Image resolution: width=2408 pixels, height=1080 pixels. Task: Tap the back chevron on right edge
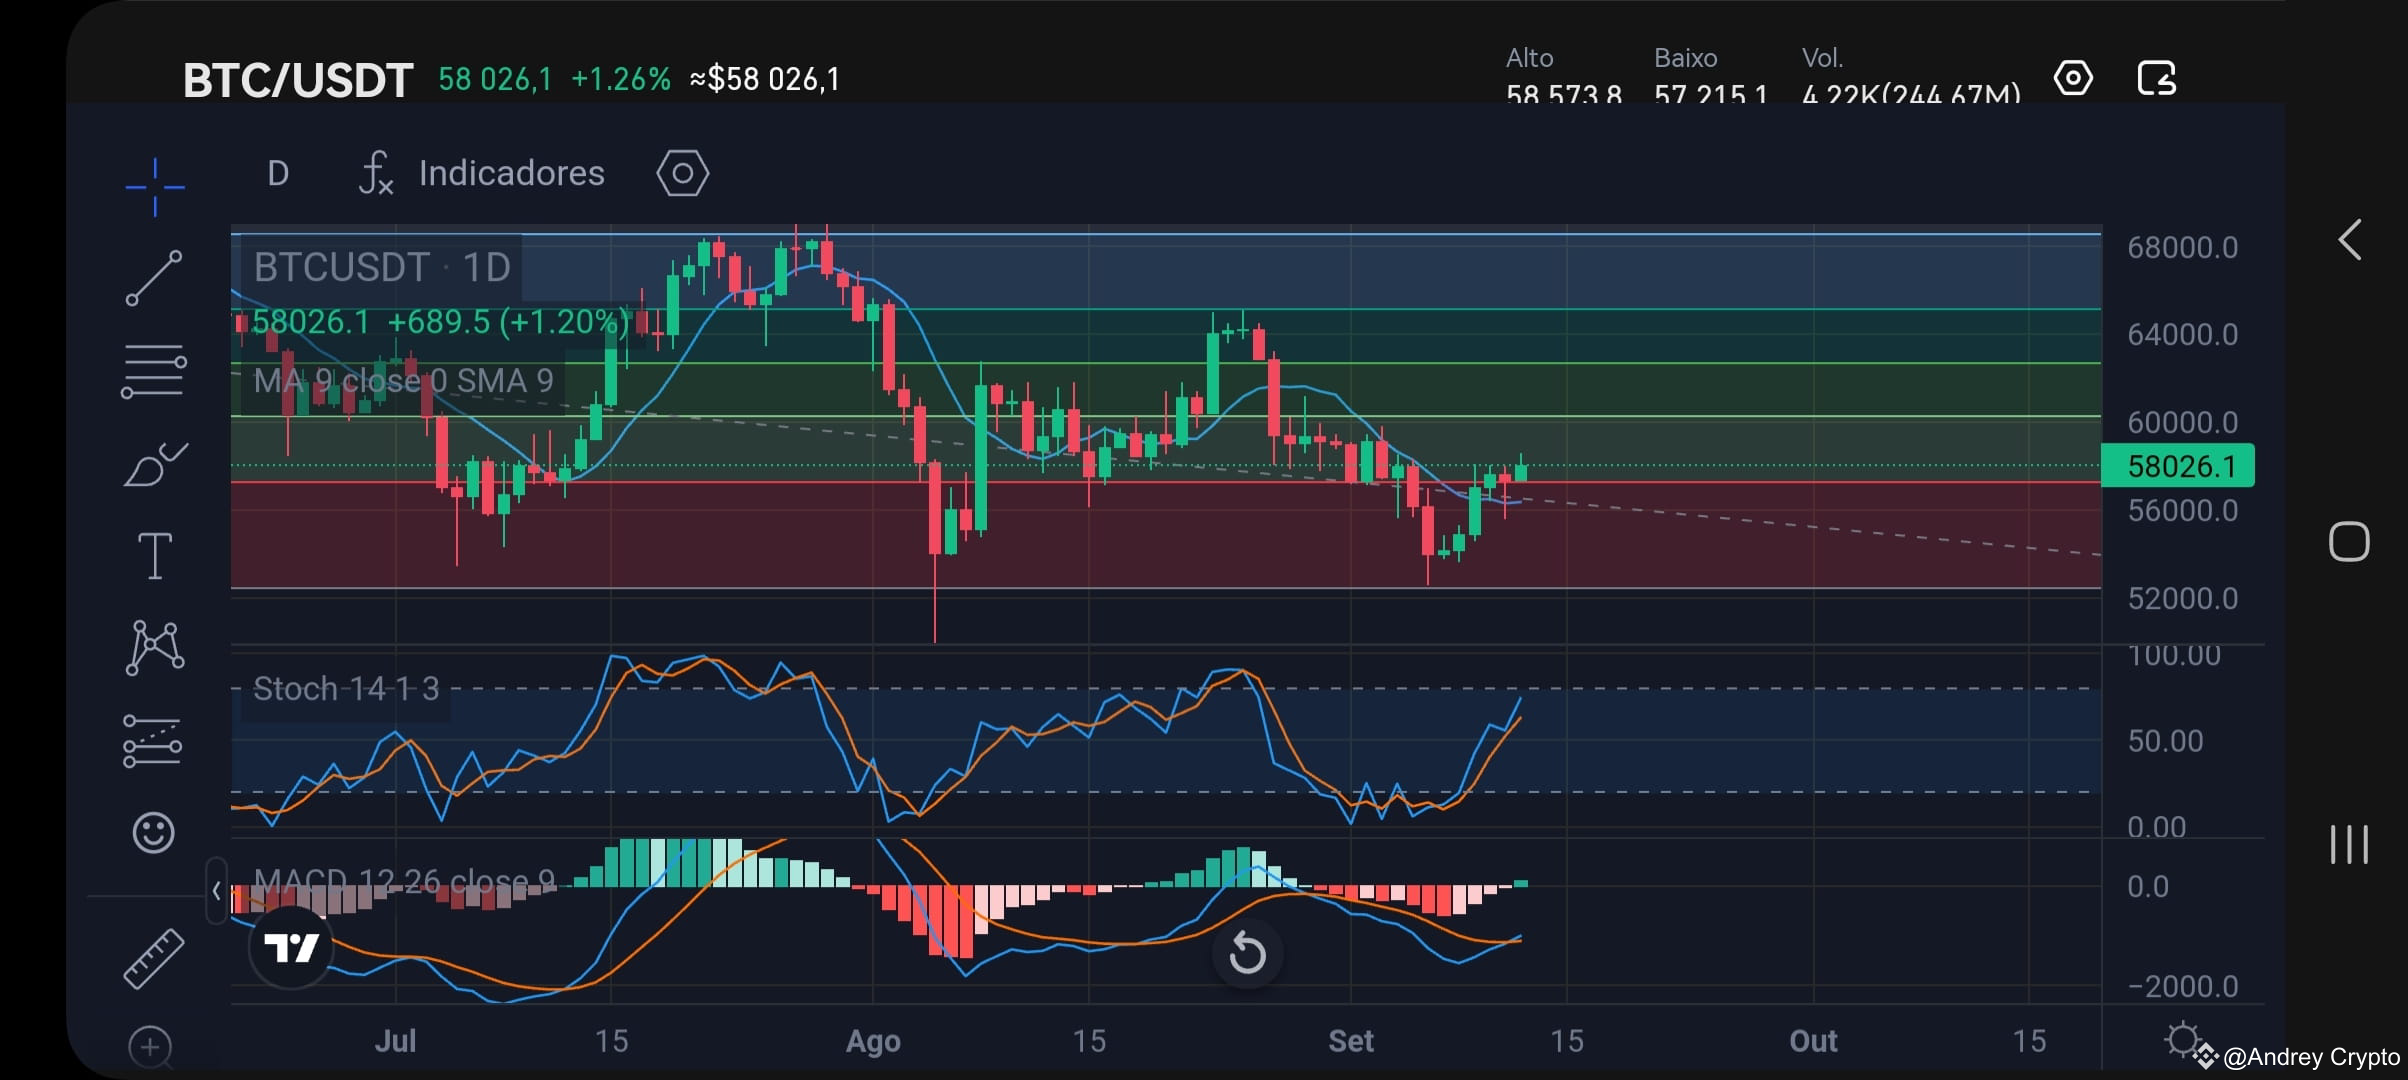2350,240
